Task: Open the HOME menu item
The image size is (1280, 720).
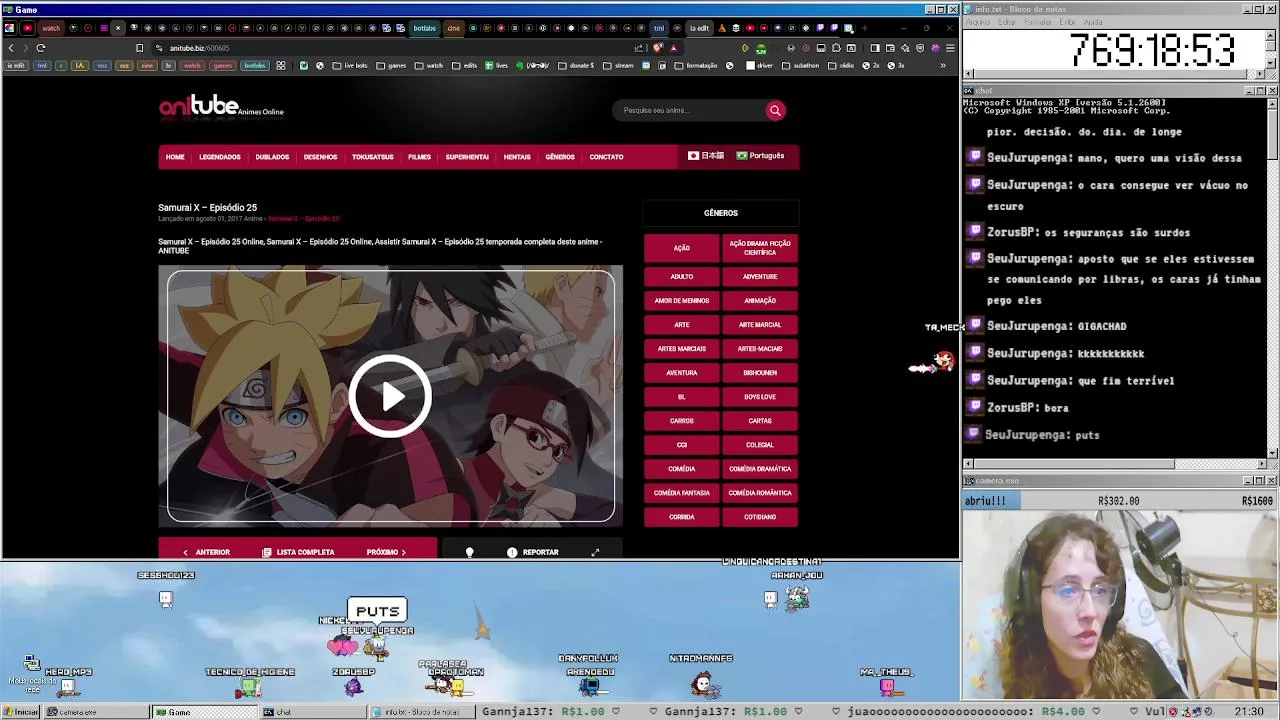Action: pos(175,157)
